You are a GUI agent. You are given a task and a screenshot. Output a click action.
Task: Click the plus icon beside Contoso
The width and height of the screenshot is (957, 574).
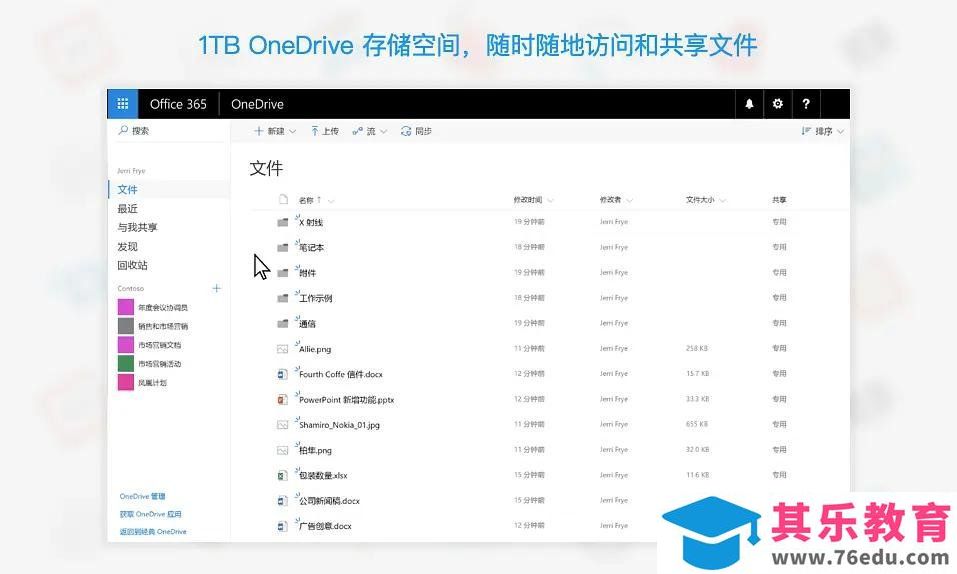[217, 288]
